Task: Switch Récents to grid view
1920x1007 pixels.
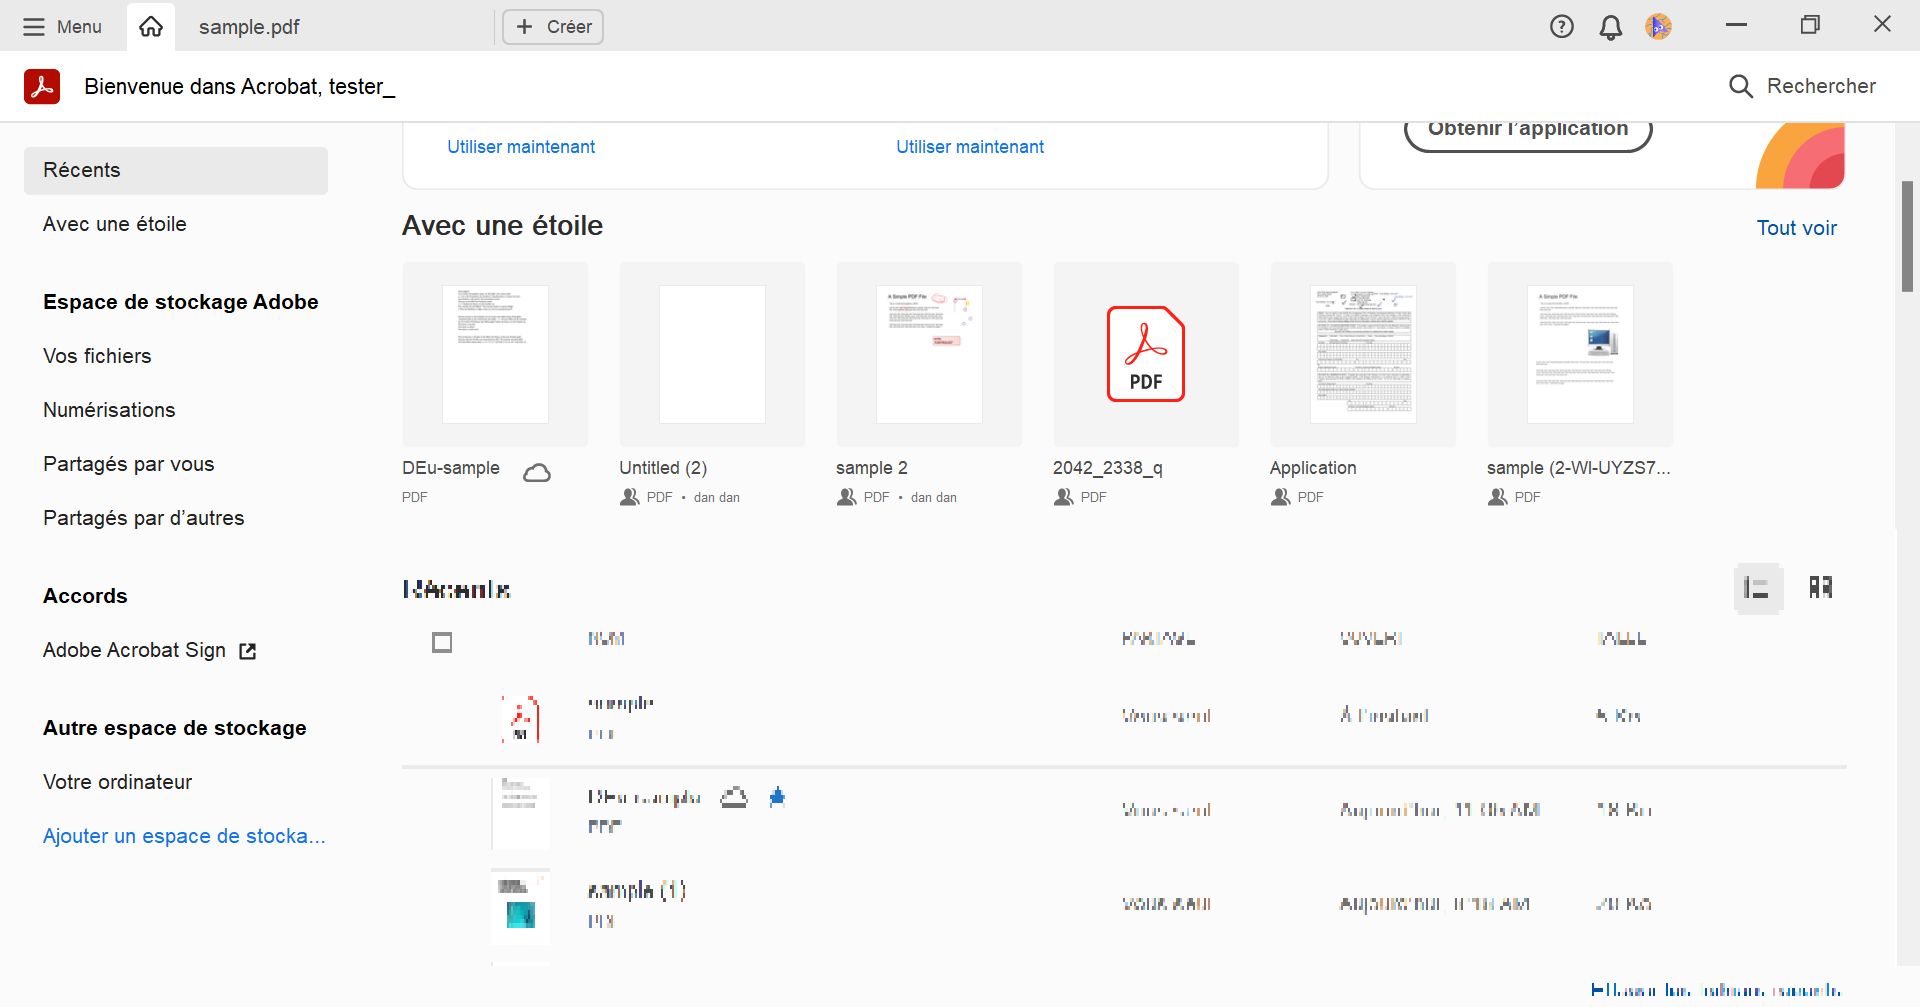Action: (x=1820, y=588)
